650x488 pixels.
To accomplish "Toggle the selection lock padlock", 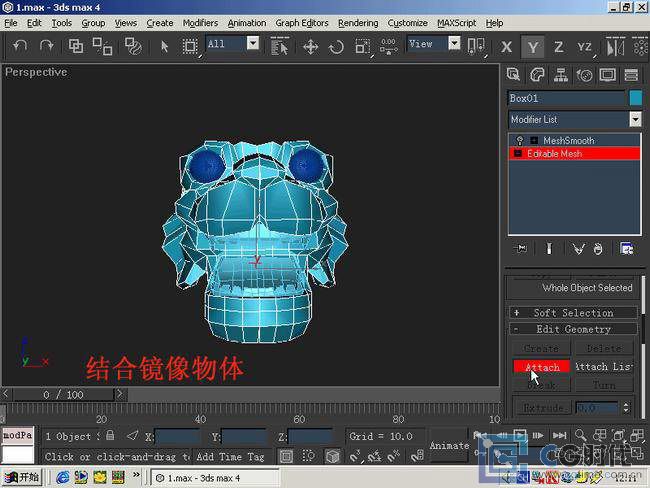I will click(110, 435).
